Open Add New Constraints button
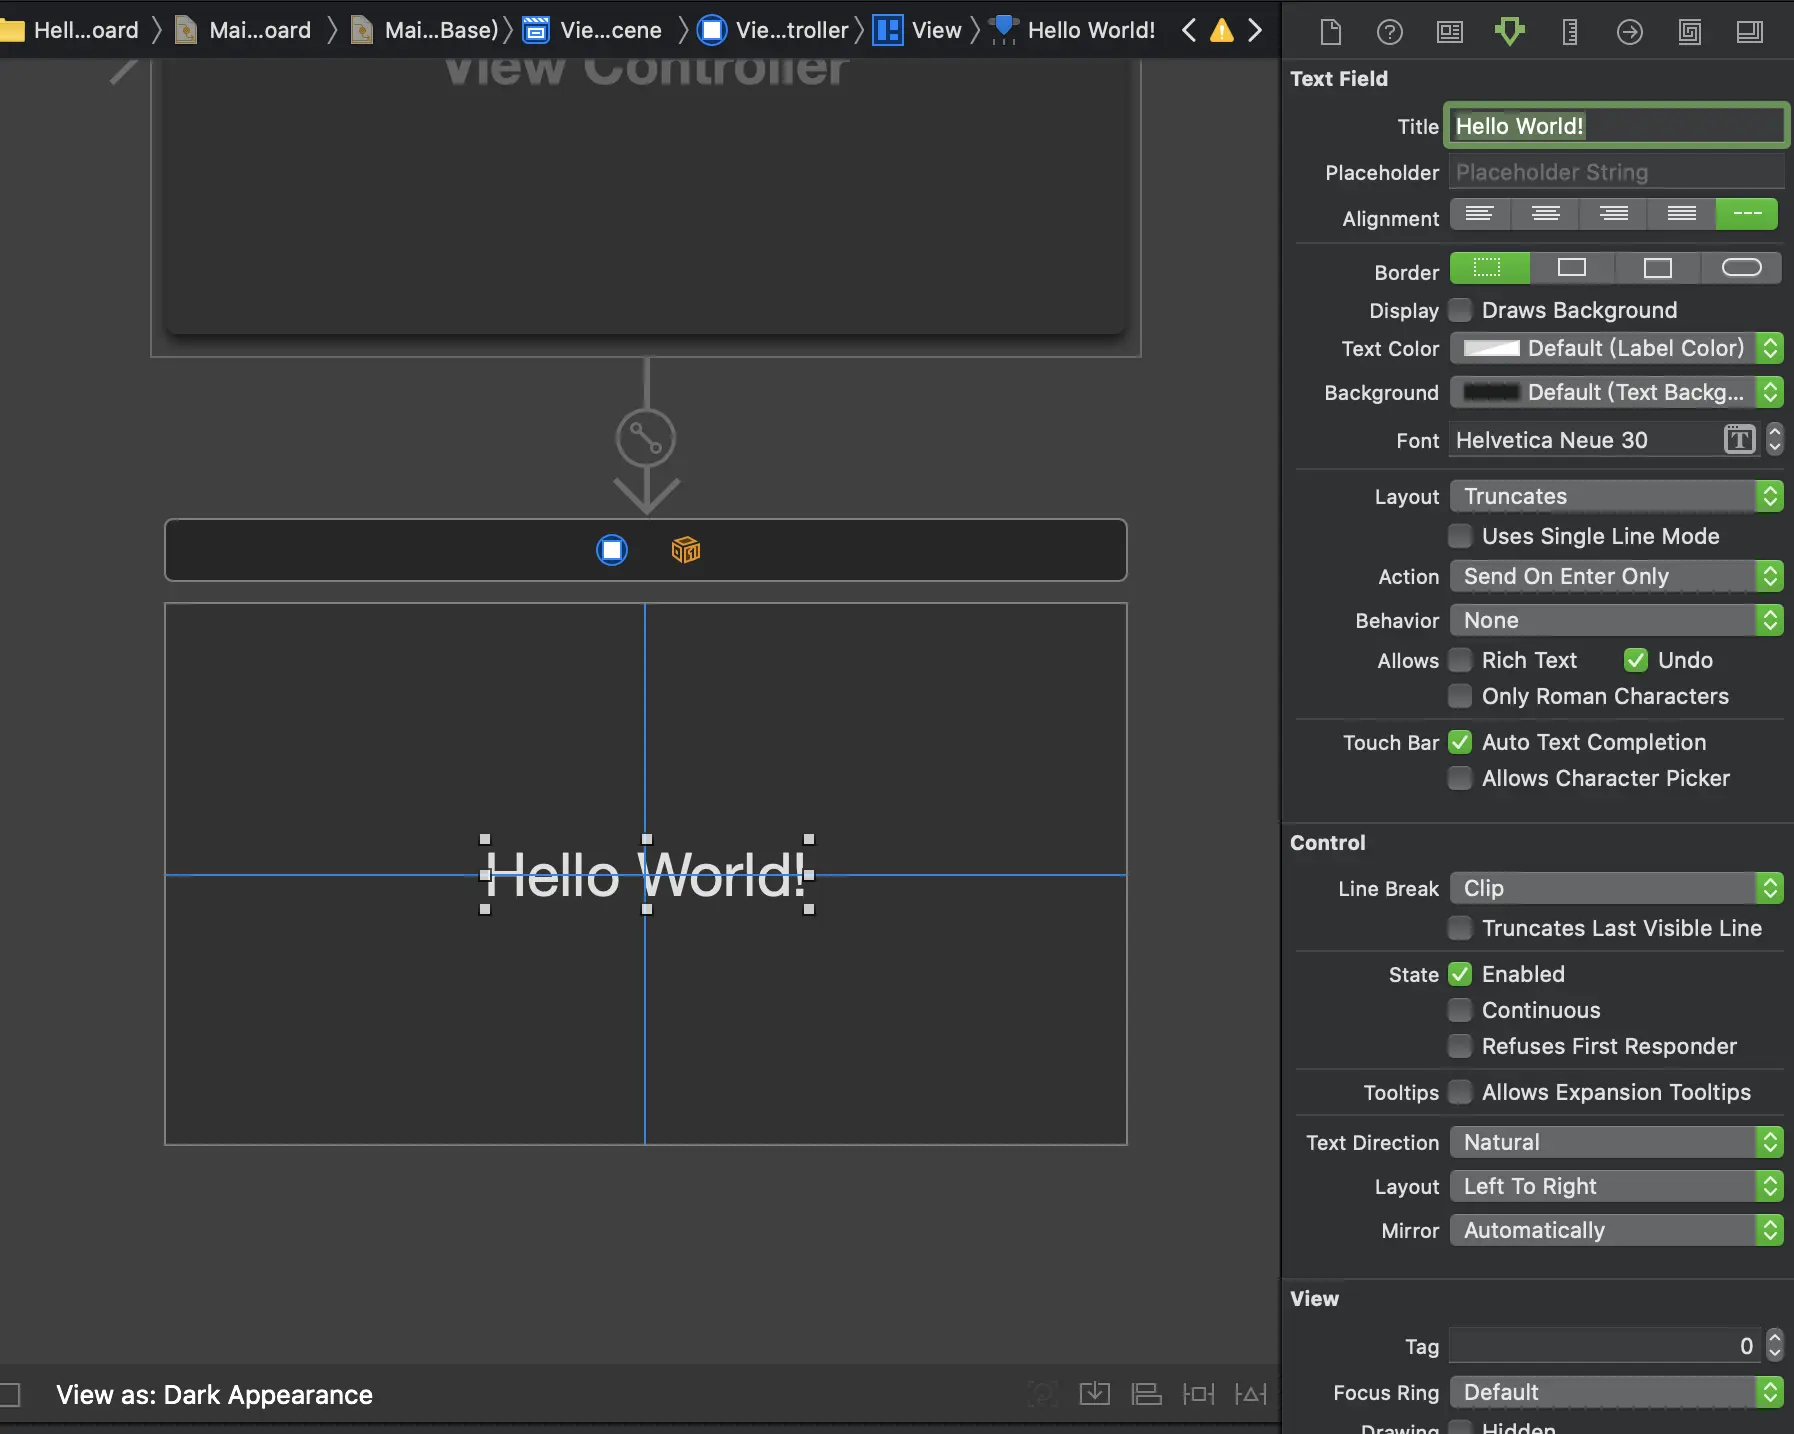The width and height of the screenshot is (1794, 1434). (1198, 1394)
